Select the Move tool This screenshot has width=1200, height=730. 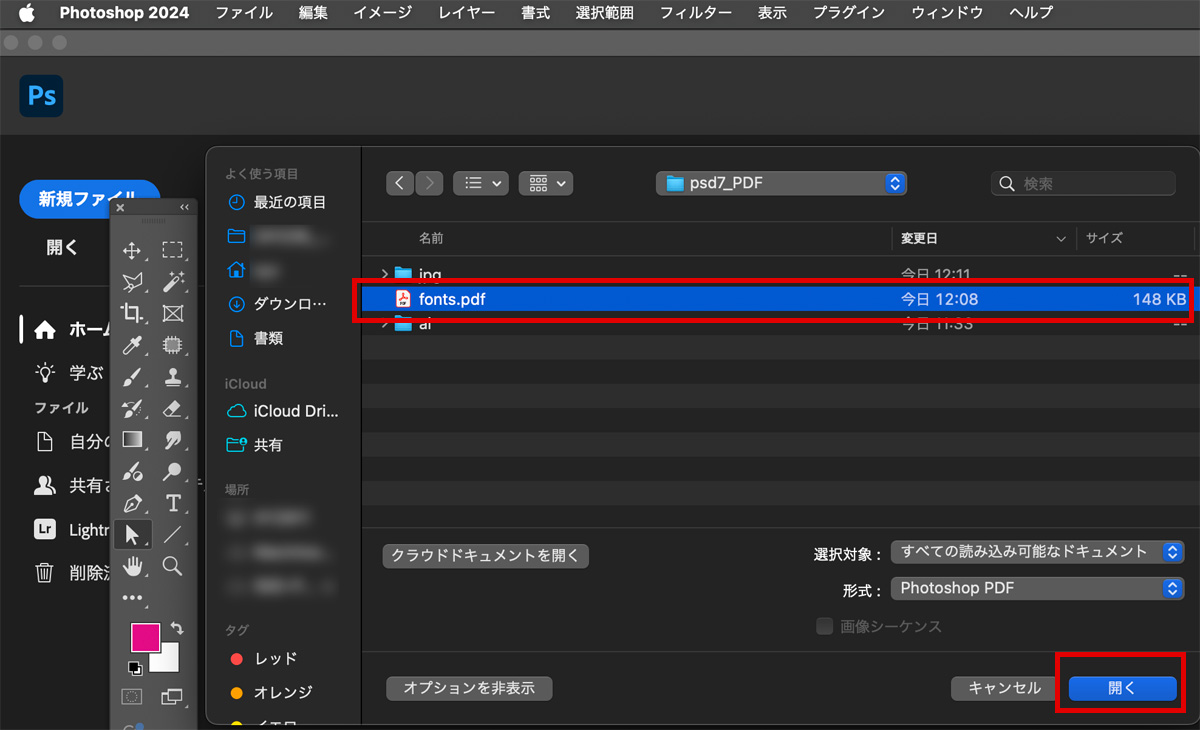(x=131, y=250)
